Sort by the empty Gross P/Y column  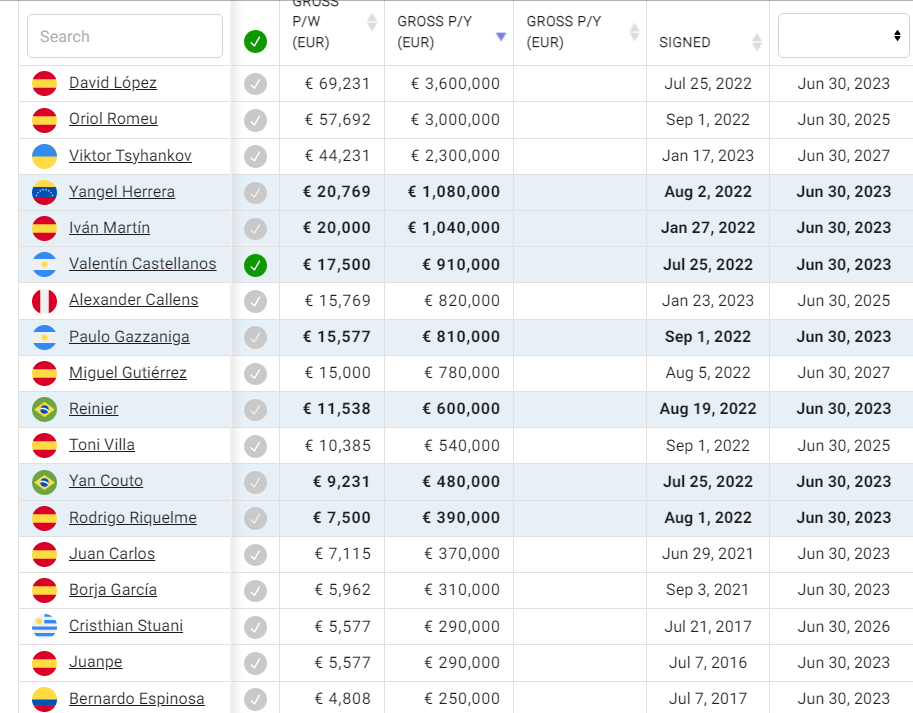(x=634, y=32)
